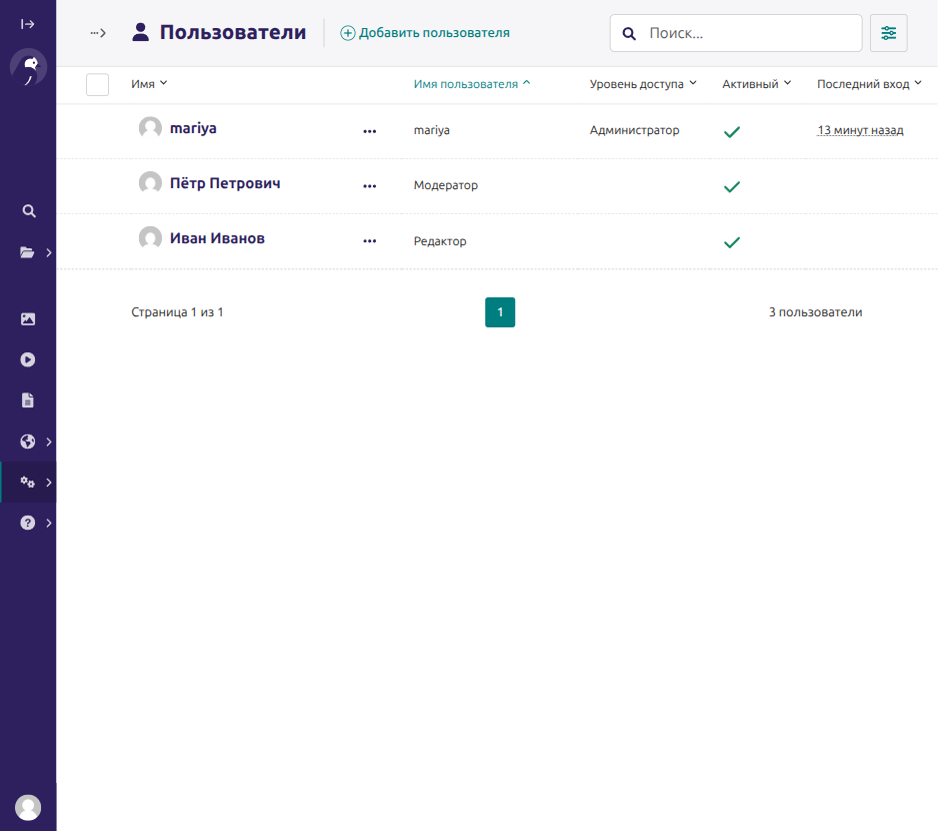Click the 13 минут назад timestamp
This screenshot has height=831, width=938.
tap(860, 130)
